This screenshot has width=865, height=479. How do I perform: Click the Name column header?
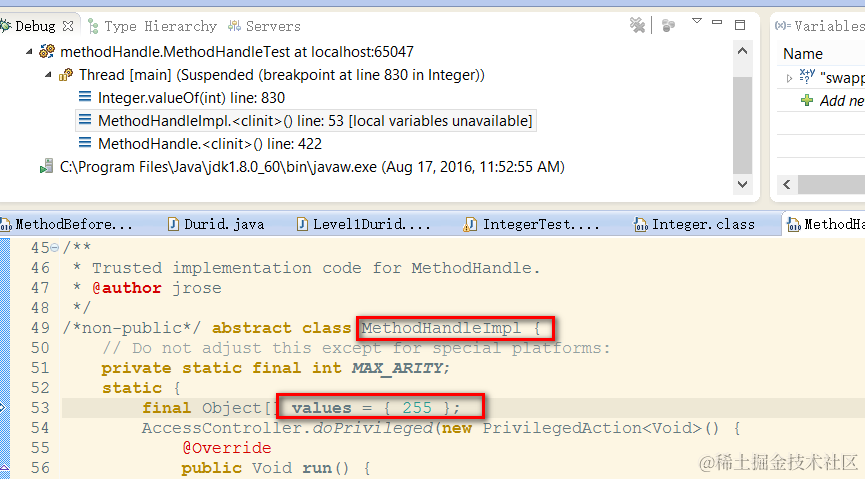[803, 54]
